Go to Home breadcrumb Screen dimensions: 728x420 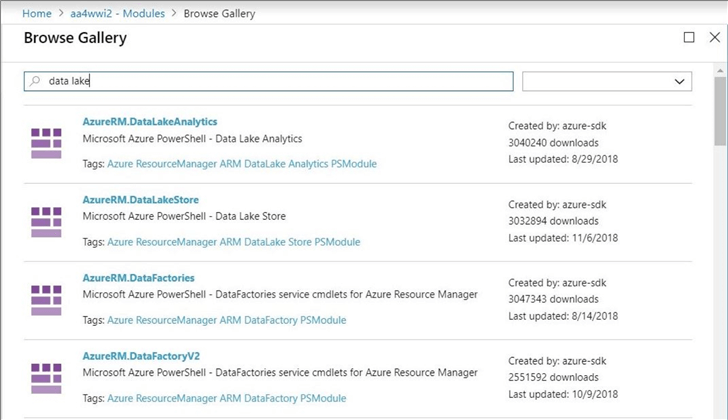tap(37, 14)
